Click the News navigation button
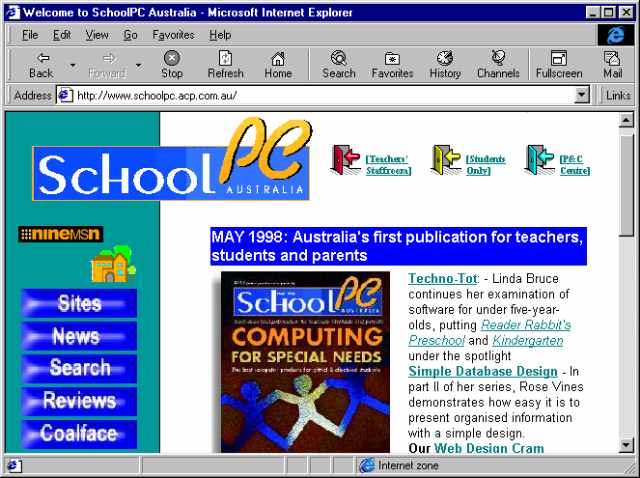 pos(79,336)
